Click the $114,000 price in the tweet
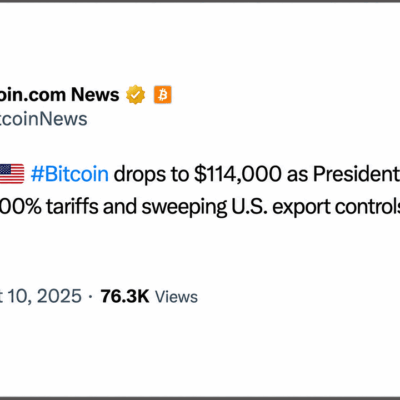The width and height of the screenshot is (400, 400). pos(238,174)
